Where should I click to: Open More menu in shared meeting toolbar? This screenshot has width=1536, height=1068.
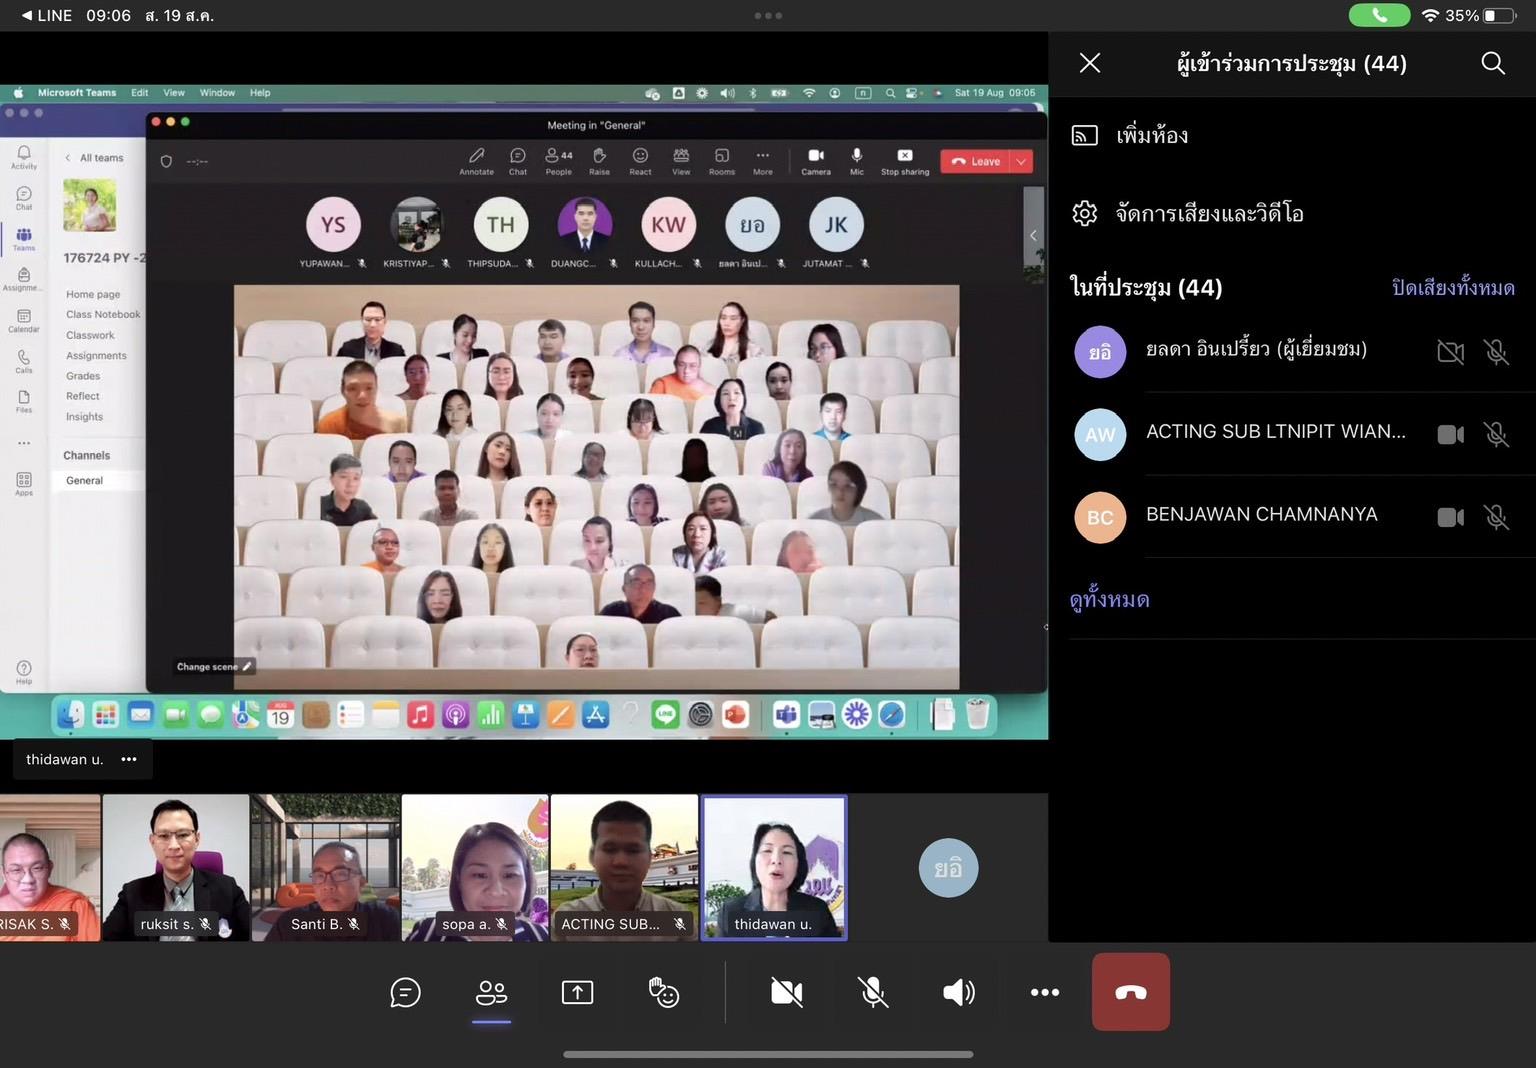click(x=763, y=161)
